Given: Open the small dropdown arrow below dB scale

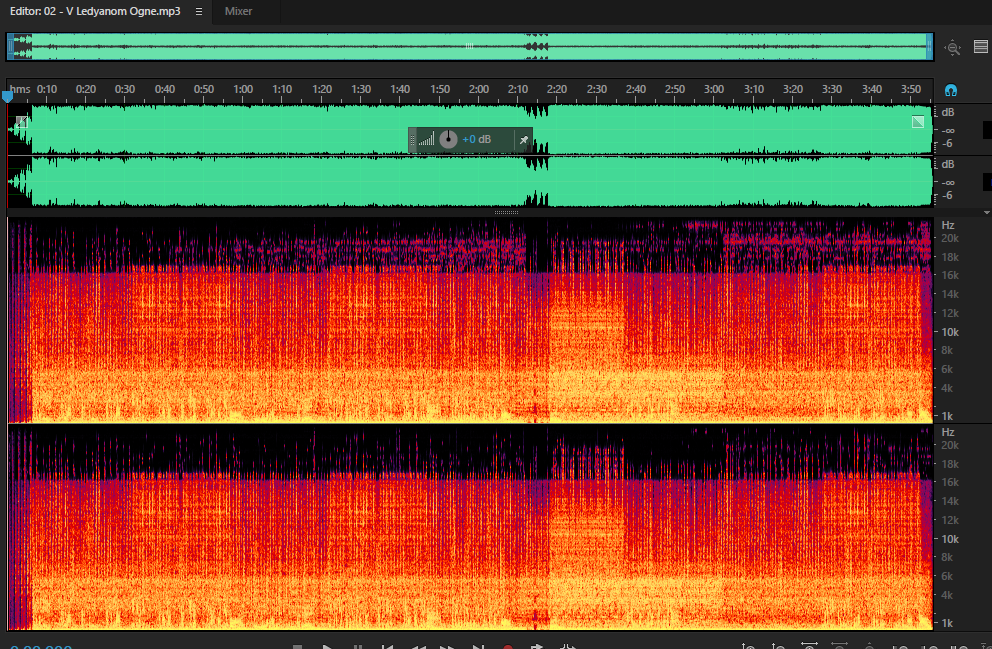Looking at the screenshot, I should 986,213.
